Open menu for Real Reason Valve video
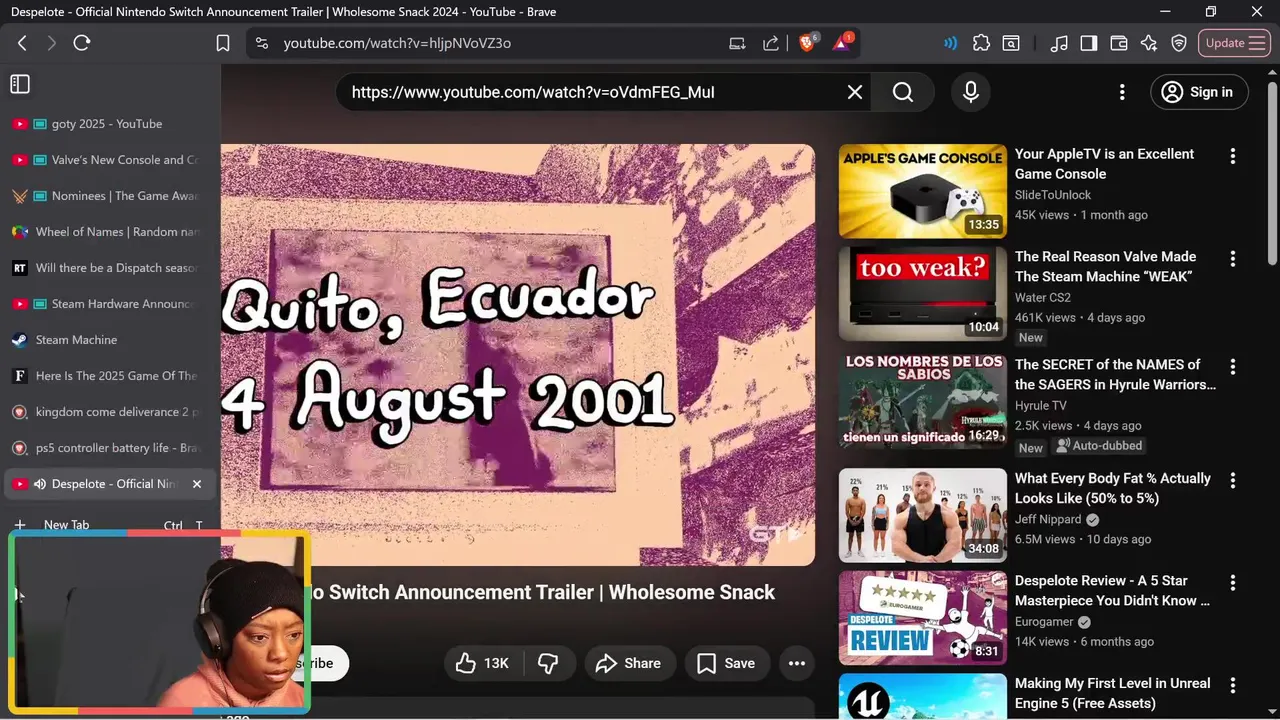This screenshot has width=1280, height=720. [1233, 259]
